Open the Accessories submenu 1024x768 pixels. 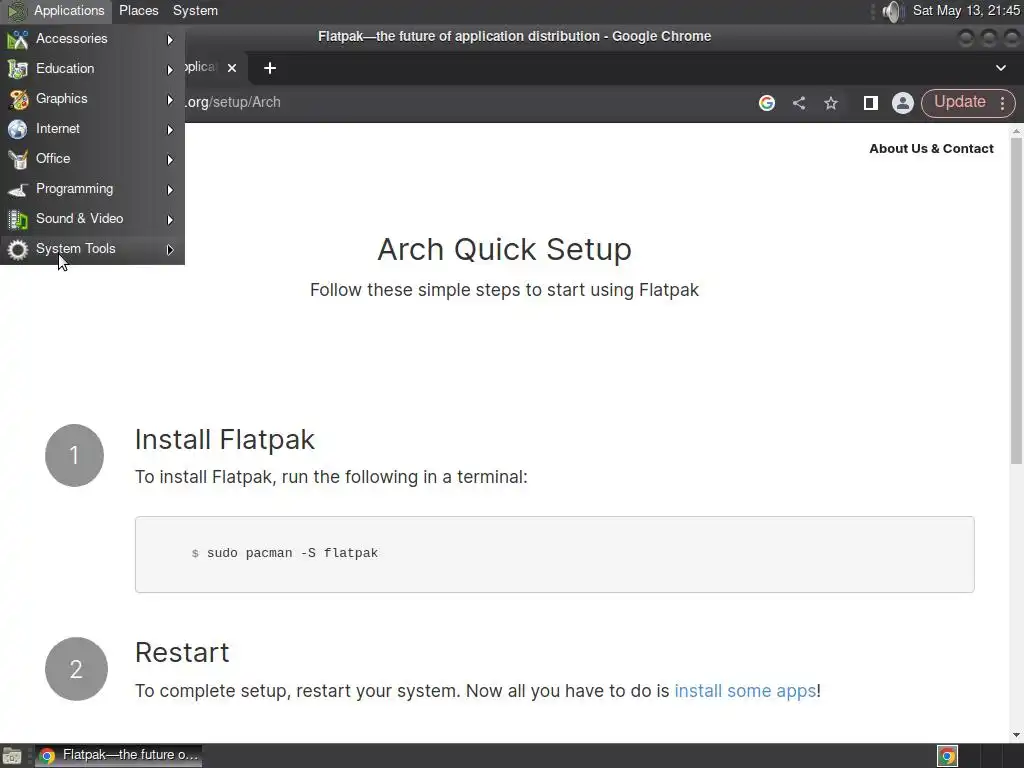click(92, 39)
